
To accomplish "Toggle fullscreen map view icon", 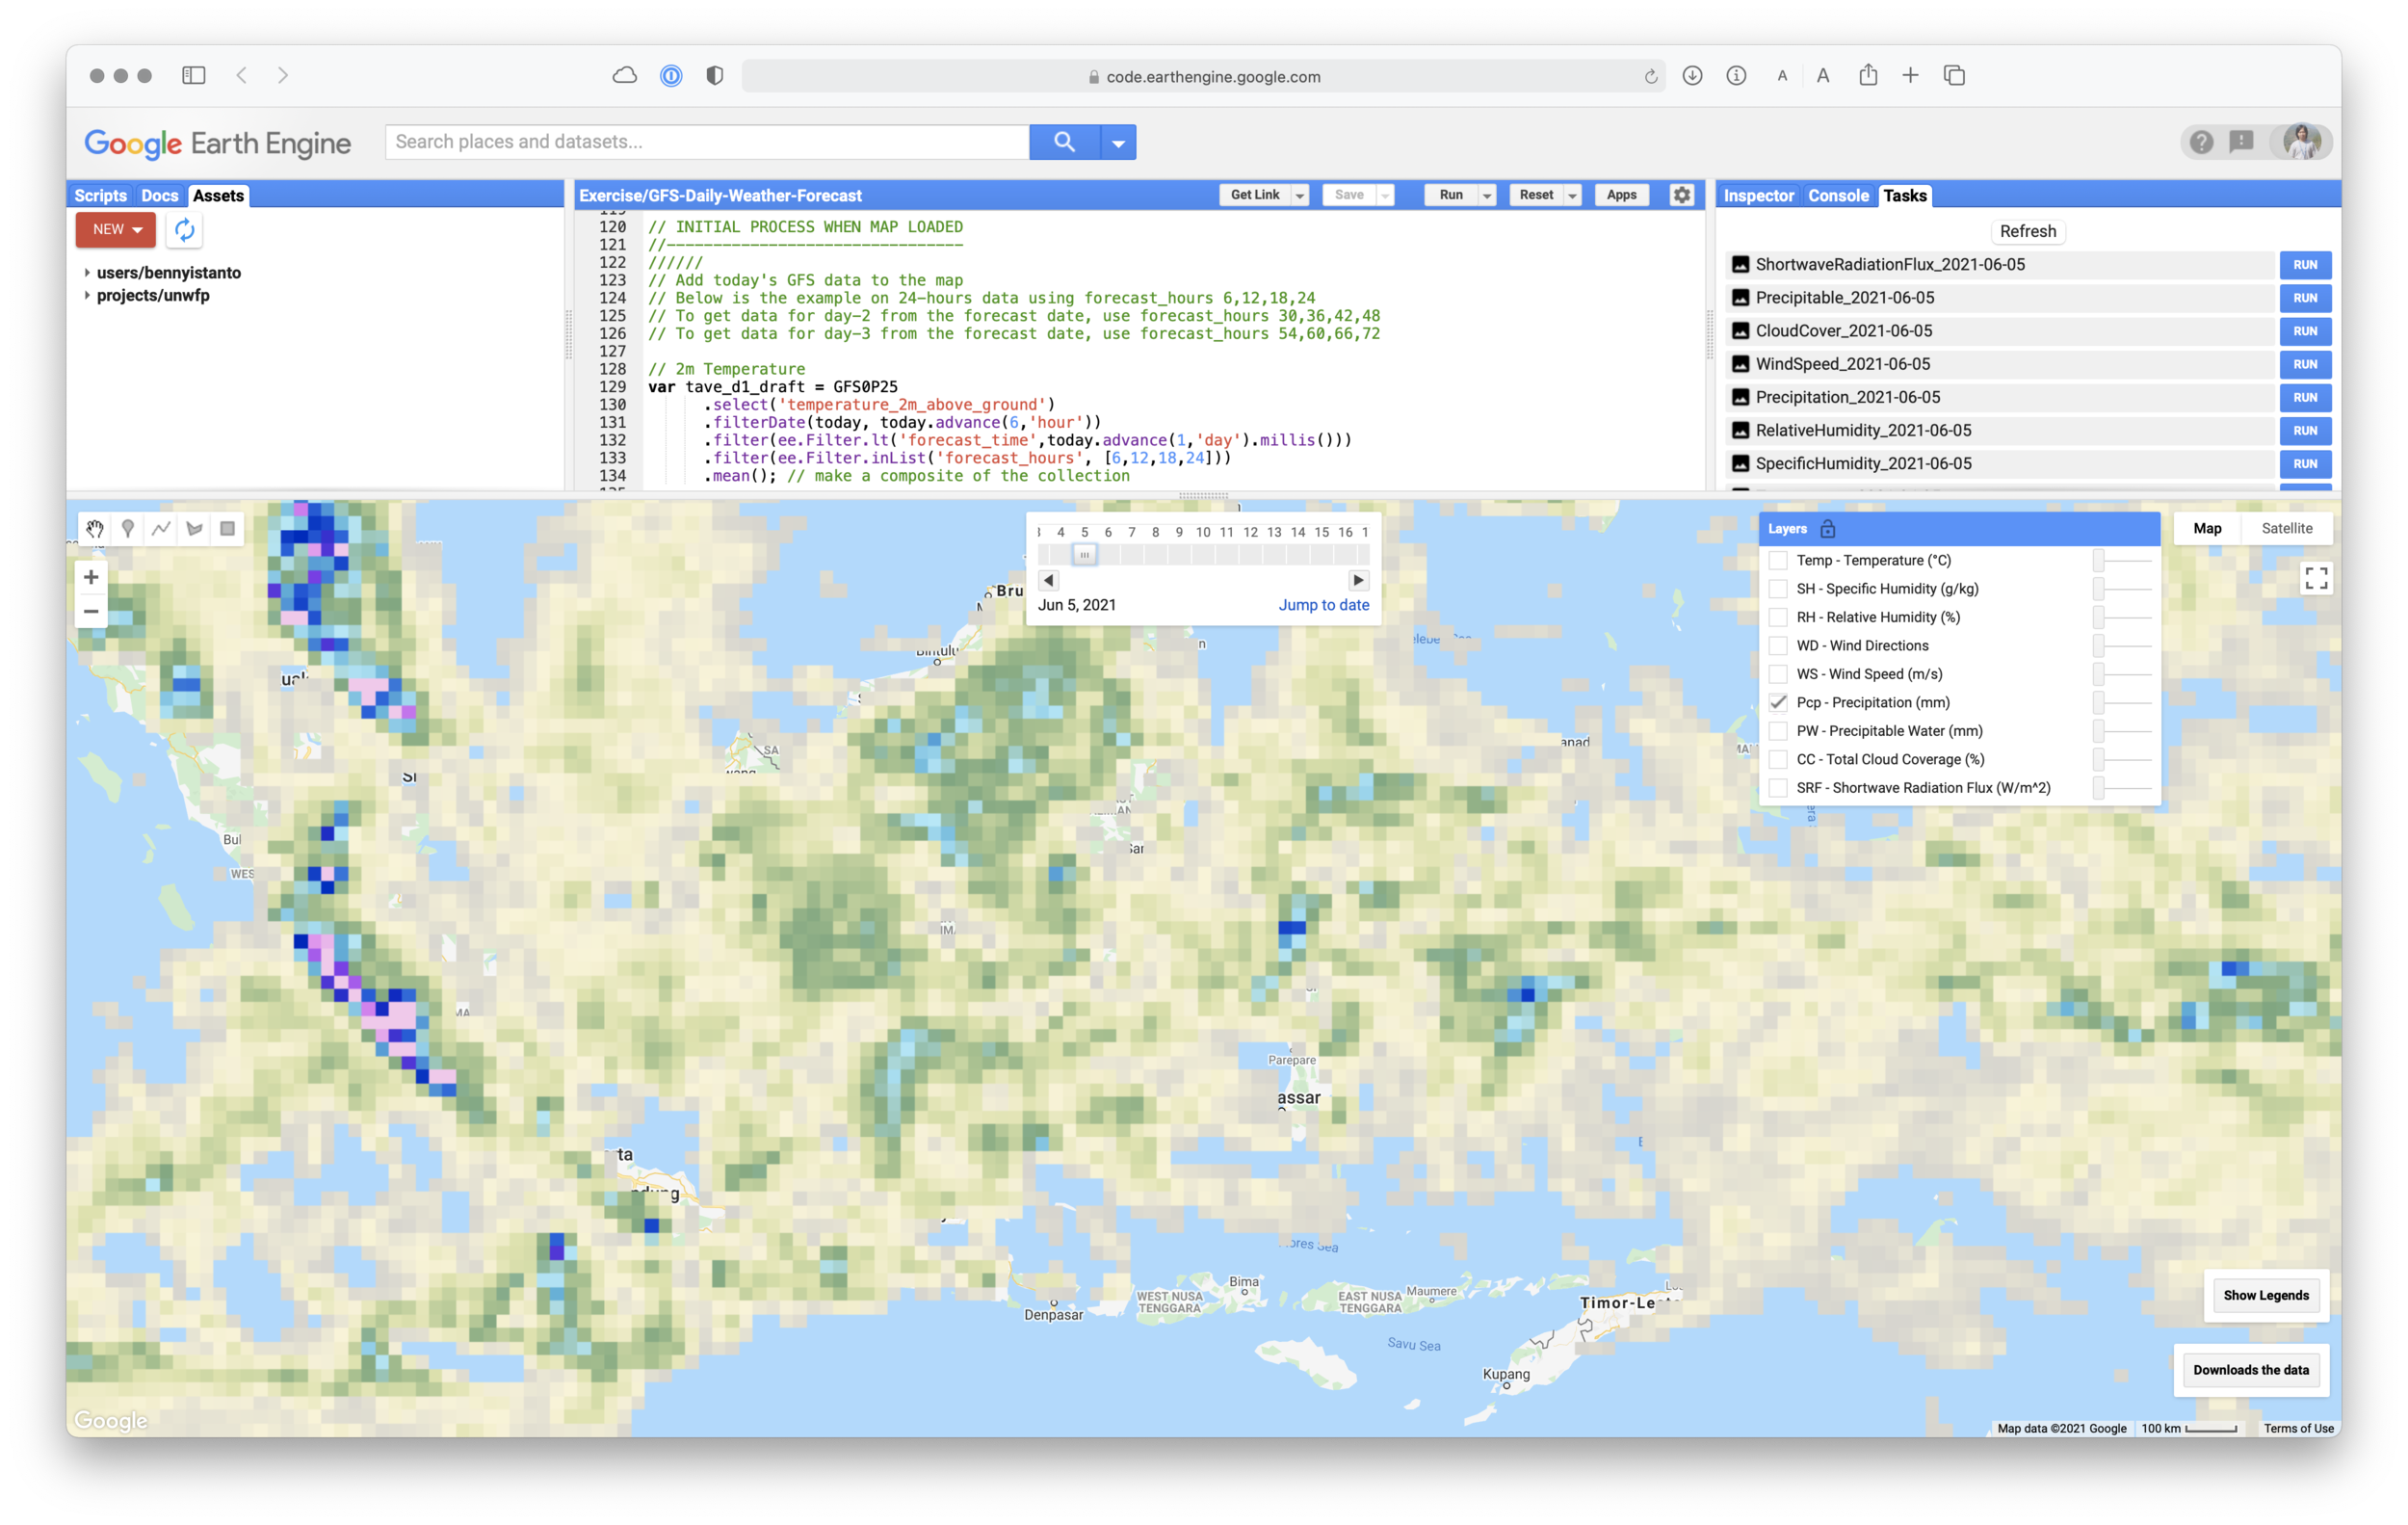I will click(2316, 578).
